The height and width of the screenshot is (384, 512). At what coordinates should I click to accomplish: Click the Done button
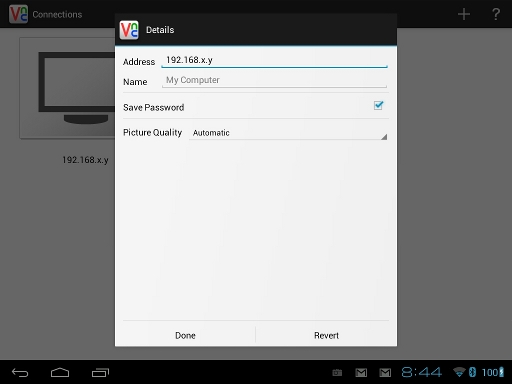click(x=185, y=335)
